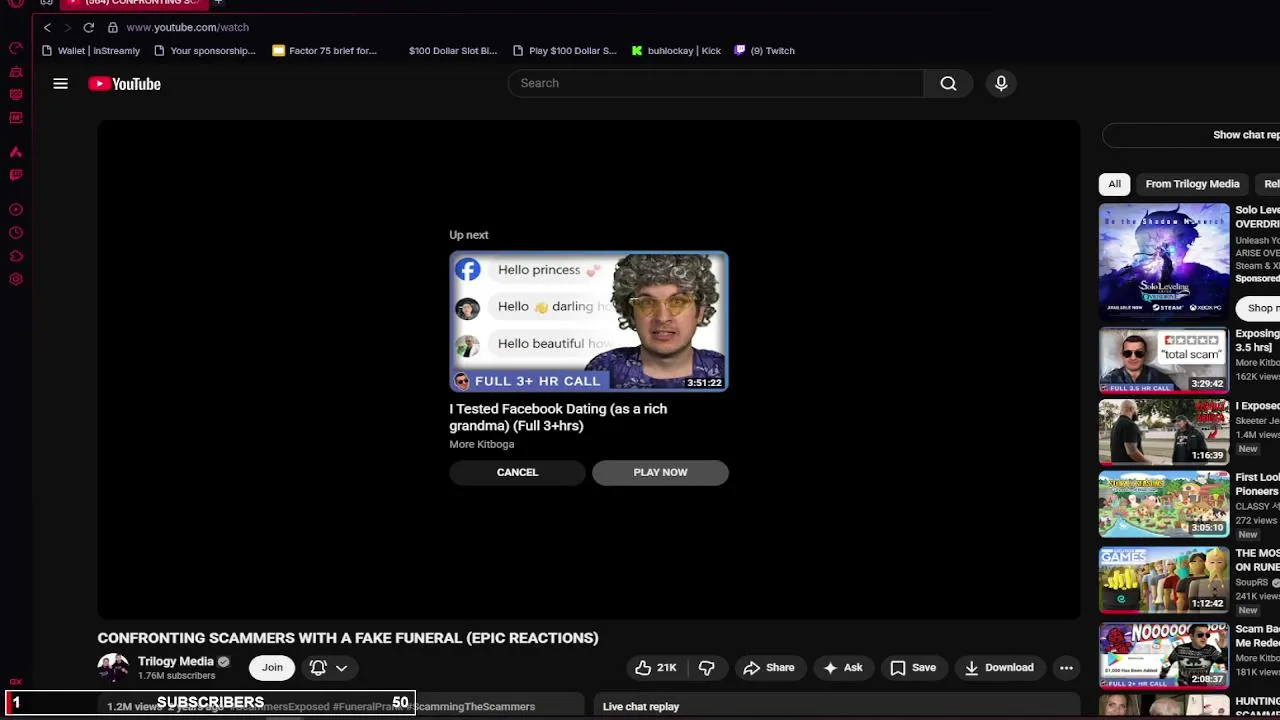Click the Live chat replay heading
This screenshot has width=1280, height=720.
(641, 706)
